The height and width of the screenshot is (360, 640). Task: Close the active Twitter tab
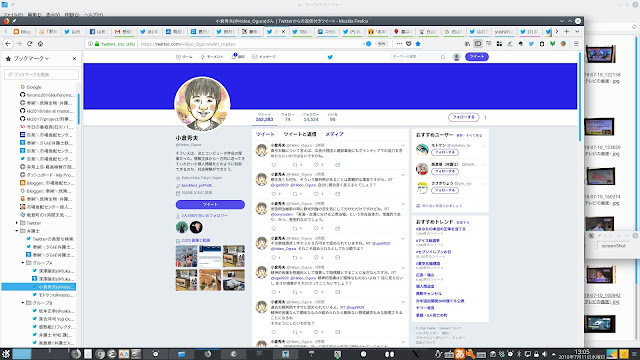[283, 31]
